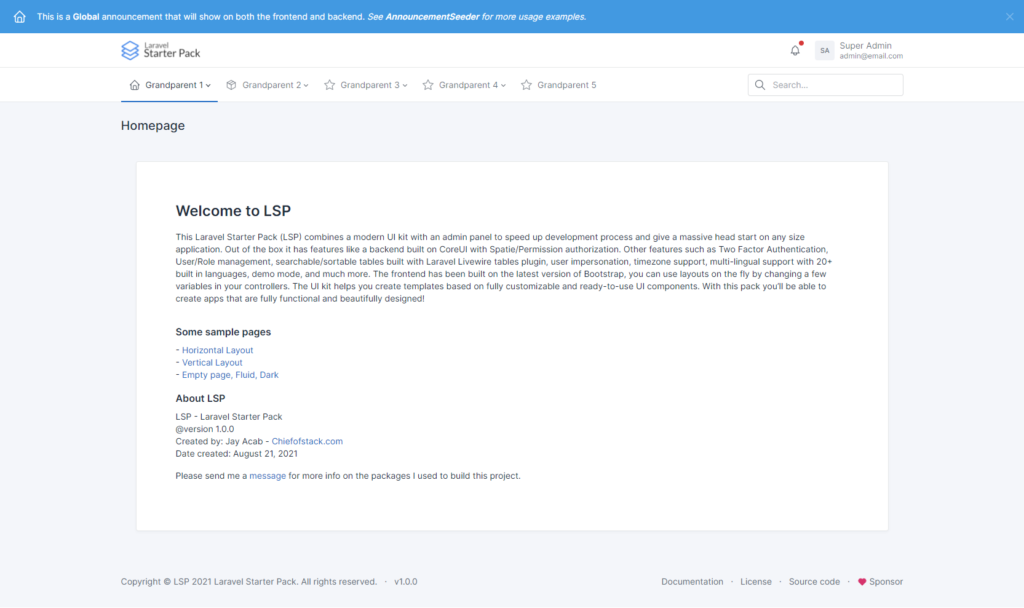Image resolution: width=1024 pixels, height=608 pixels.
Task: Click the Laravel Starter Pack logo
Action: (161, 50)
